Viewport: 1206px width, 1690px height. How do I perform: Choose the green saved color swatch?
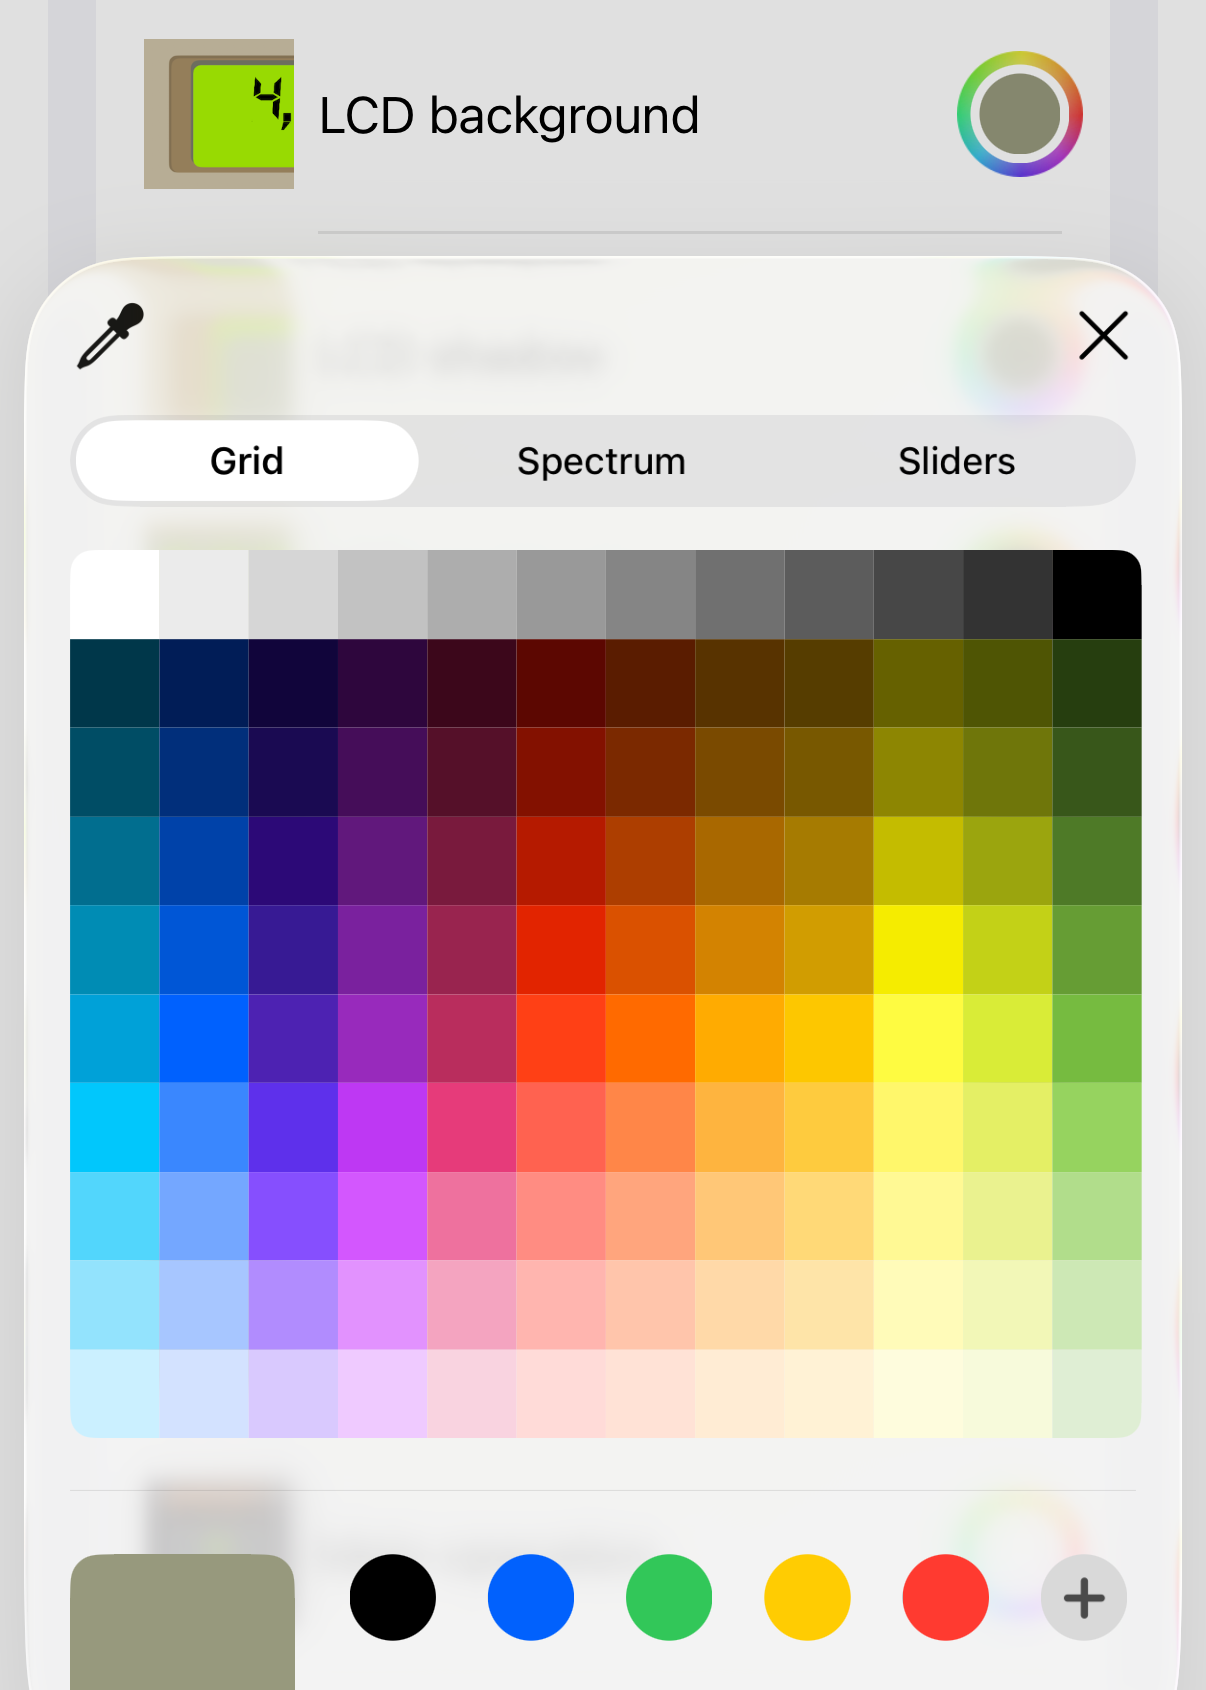coord(669,1597)
